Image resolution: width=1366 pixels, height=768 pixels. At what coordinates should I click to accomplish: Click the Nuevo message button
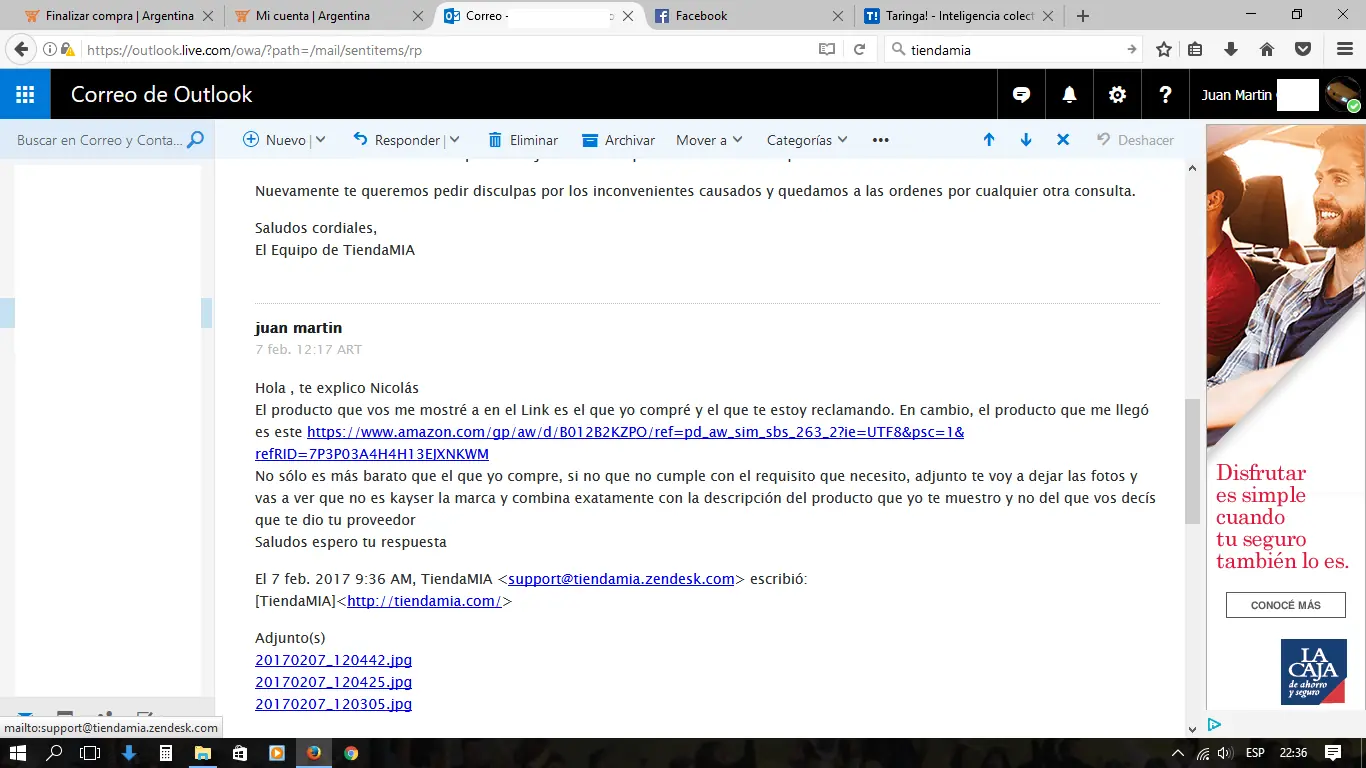[x=275, y=140]
